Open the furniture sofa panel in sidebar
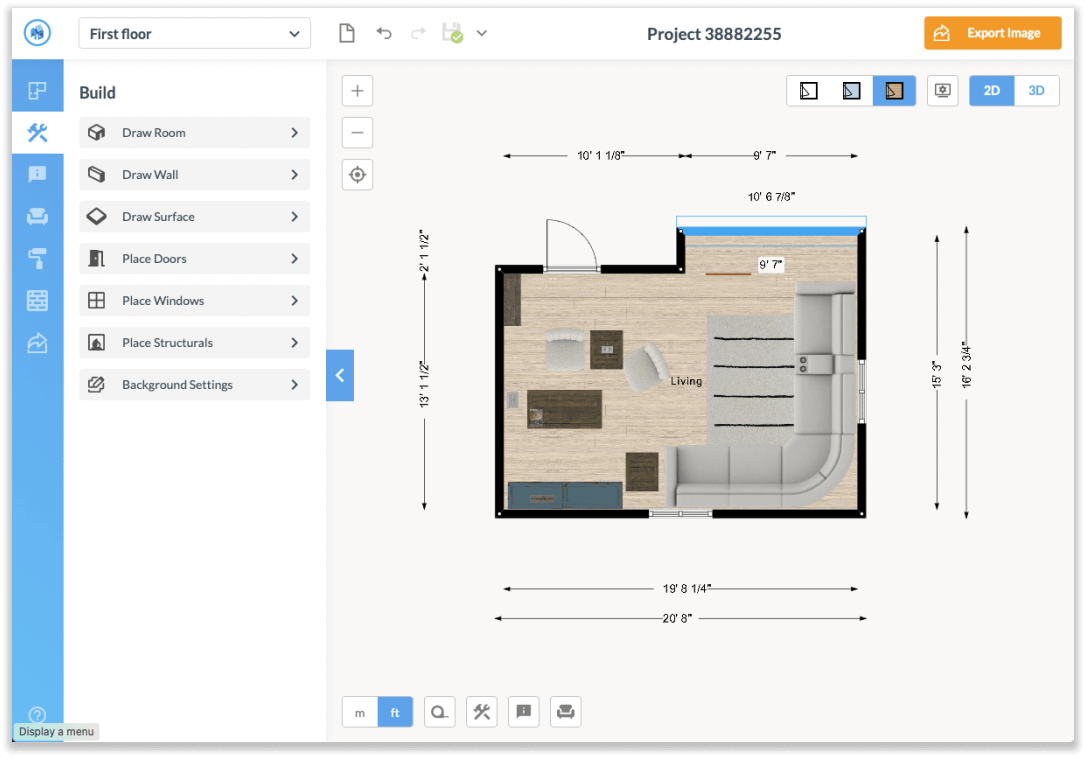The width and height of the screenshot is (1086, 758). pos(37,216)
